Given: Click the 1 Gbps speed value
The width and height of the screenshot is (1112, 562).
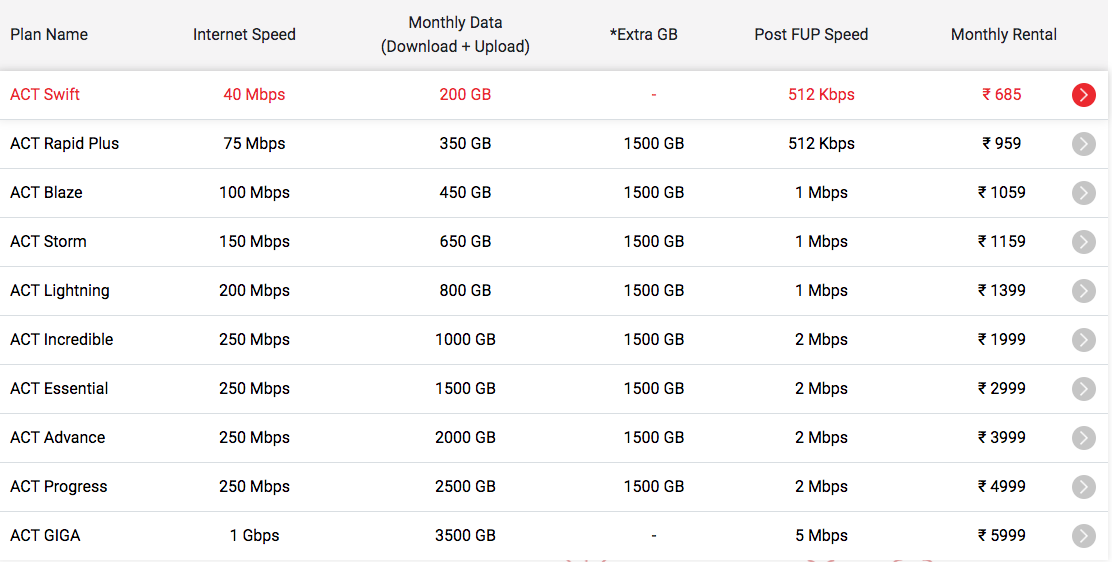Looking at the screenshot, I should tap(254, 535).
